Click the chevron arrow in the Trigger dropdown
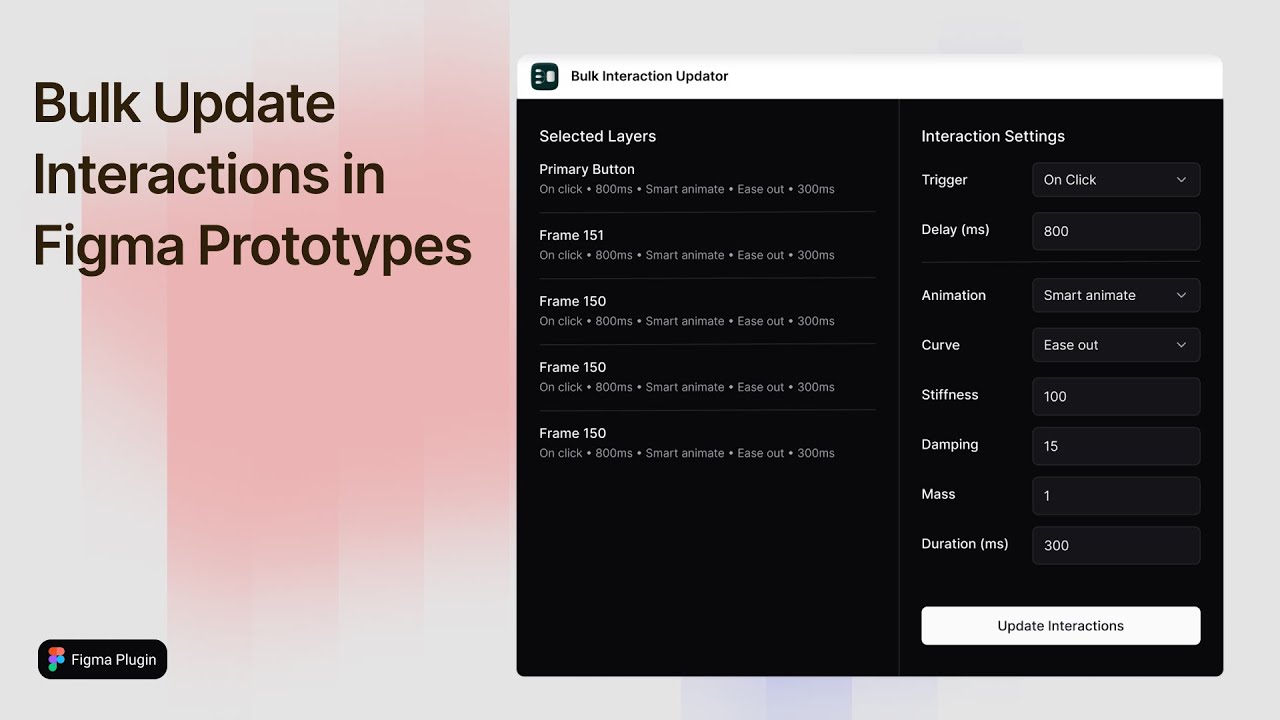The image size is (1280, 720). (1181, 180)
